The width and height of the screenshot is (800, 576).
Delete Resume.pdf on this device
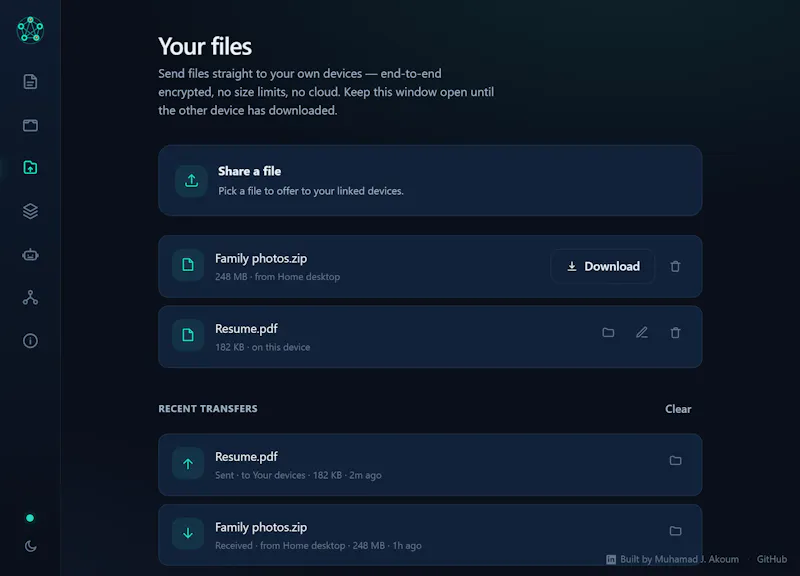click(x=675, y=333)
